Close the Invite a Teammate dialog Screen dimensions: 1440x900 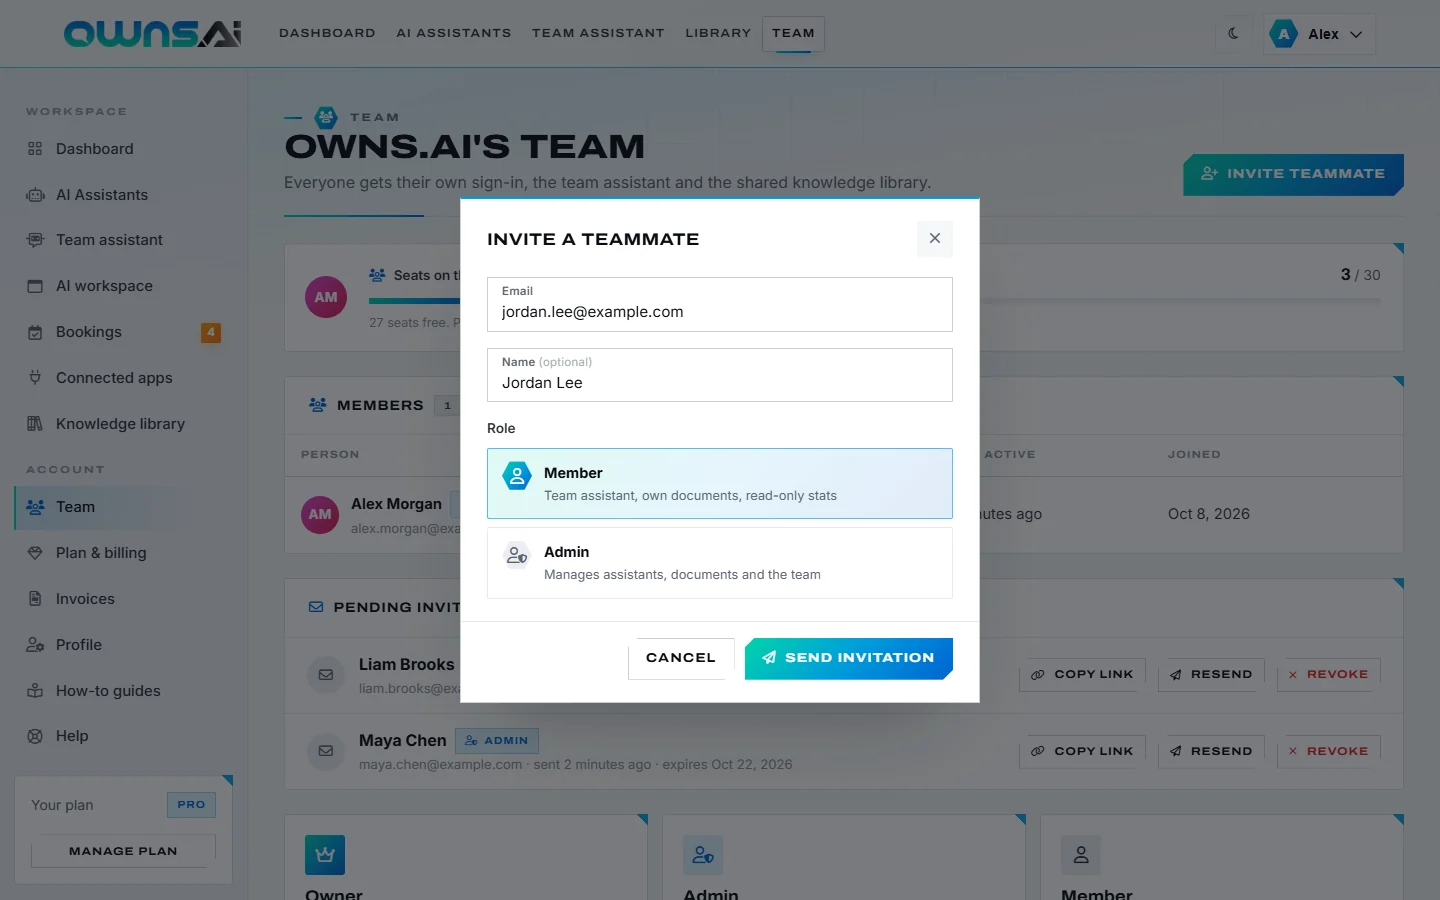pos(935,238)
